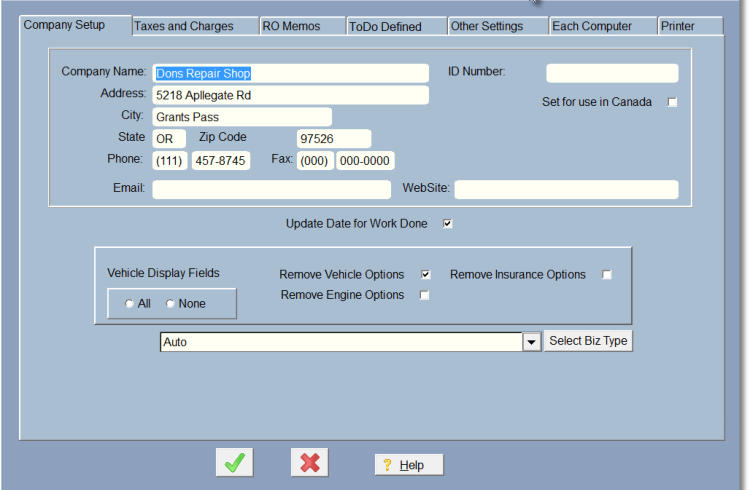
Task: Click the Company Name input field
Action: 290,73
